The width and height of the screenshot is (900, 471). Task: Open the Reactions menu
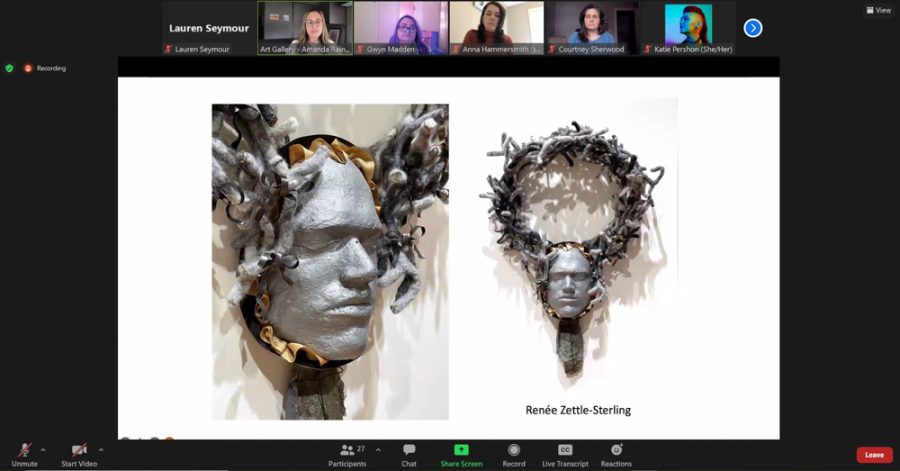[616, 455]
